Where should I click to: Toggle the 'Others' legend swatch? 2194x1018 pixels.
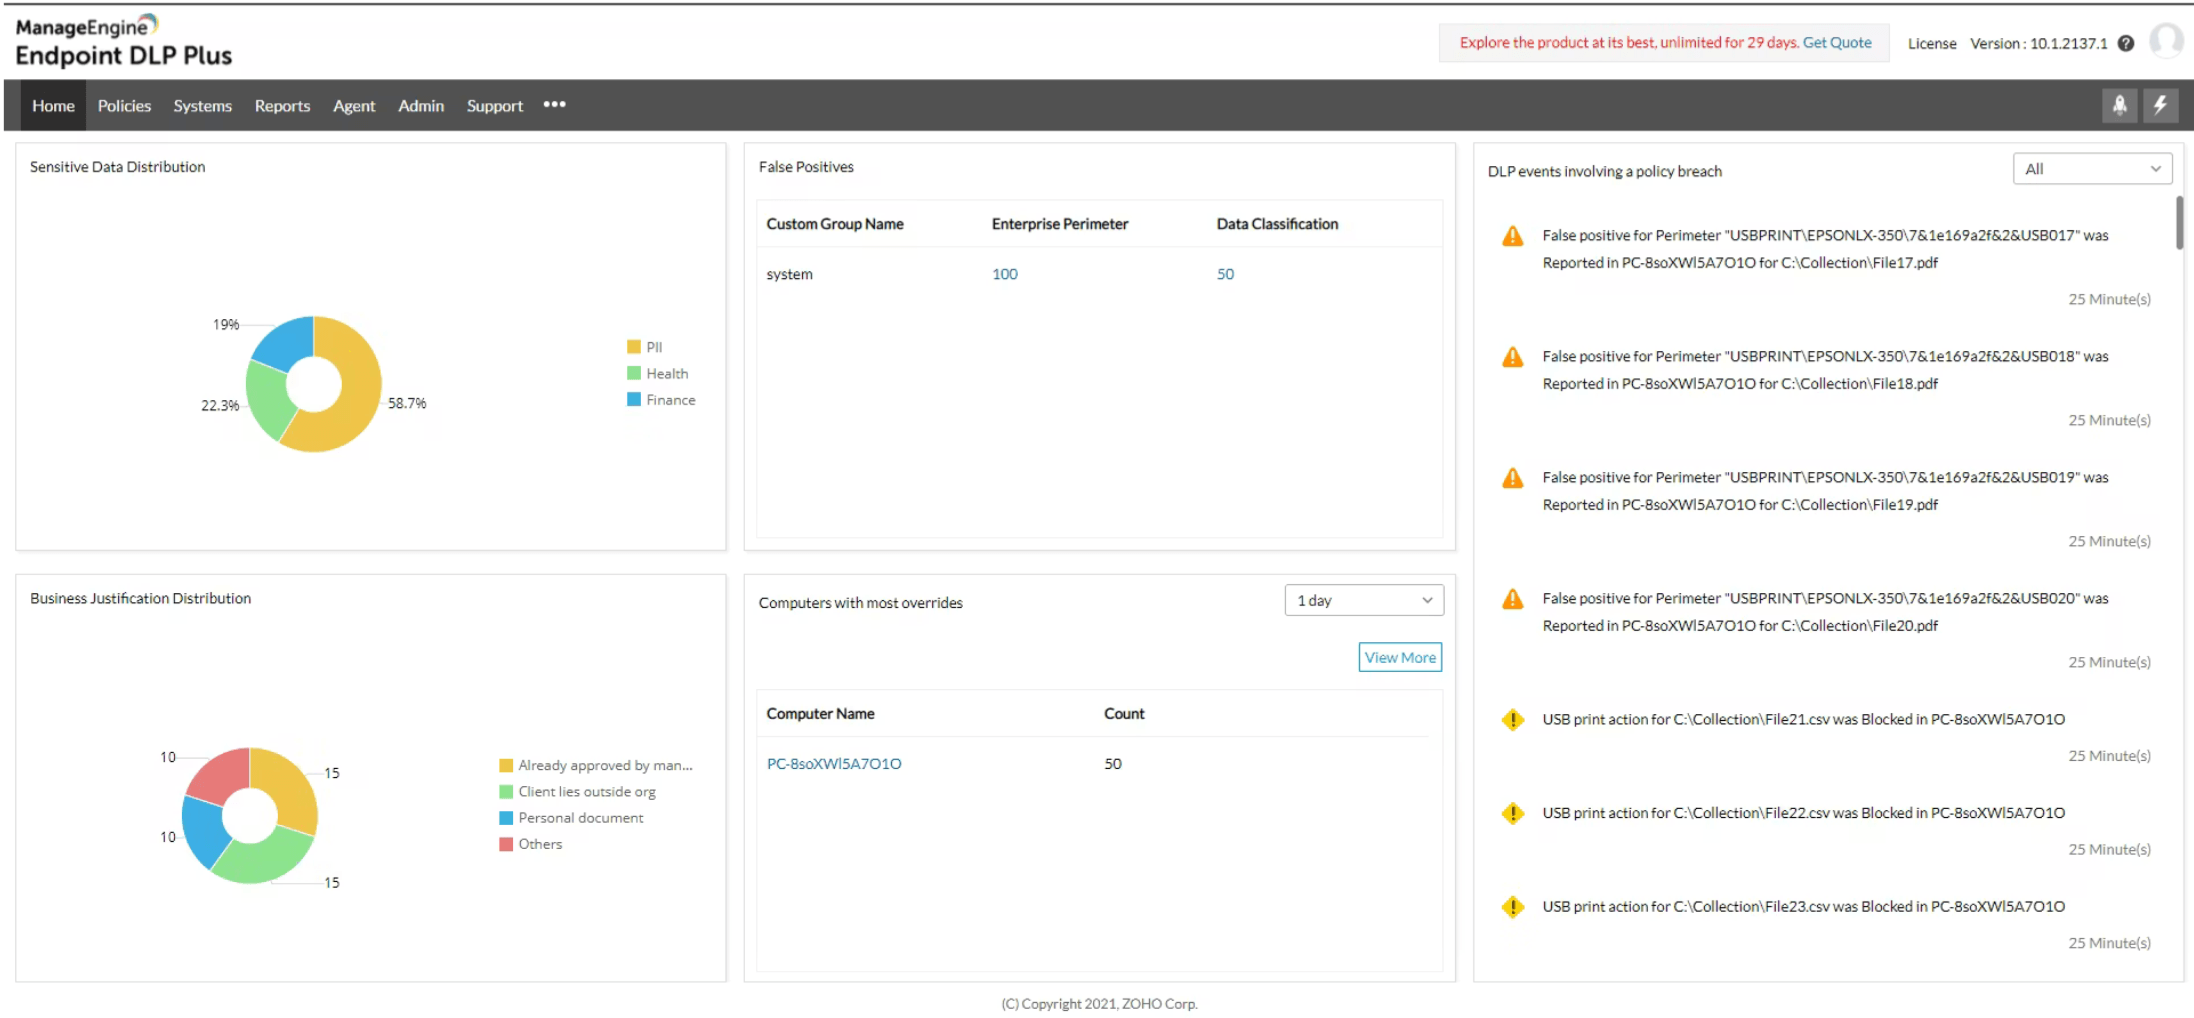tap(506, 844)
